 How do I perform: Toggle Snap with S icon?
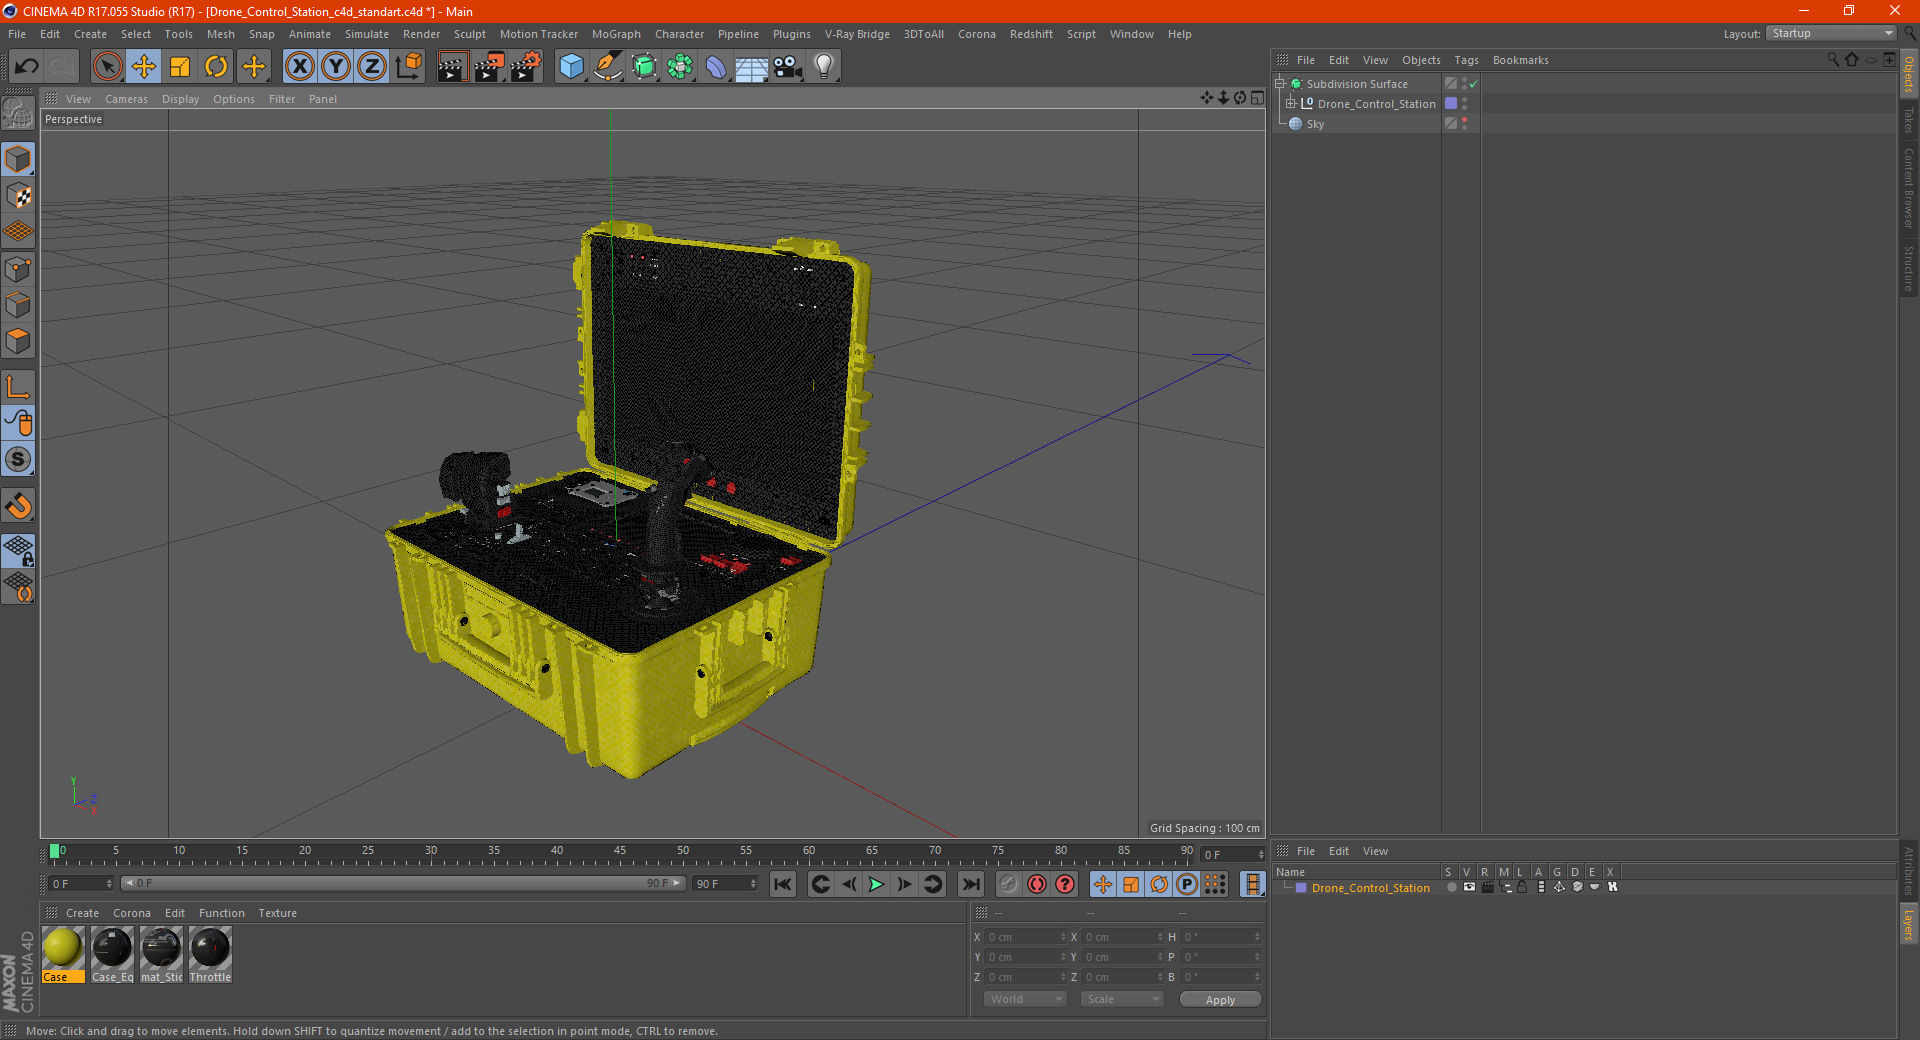tap(18, 459)
